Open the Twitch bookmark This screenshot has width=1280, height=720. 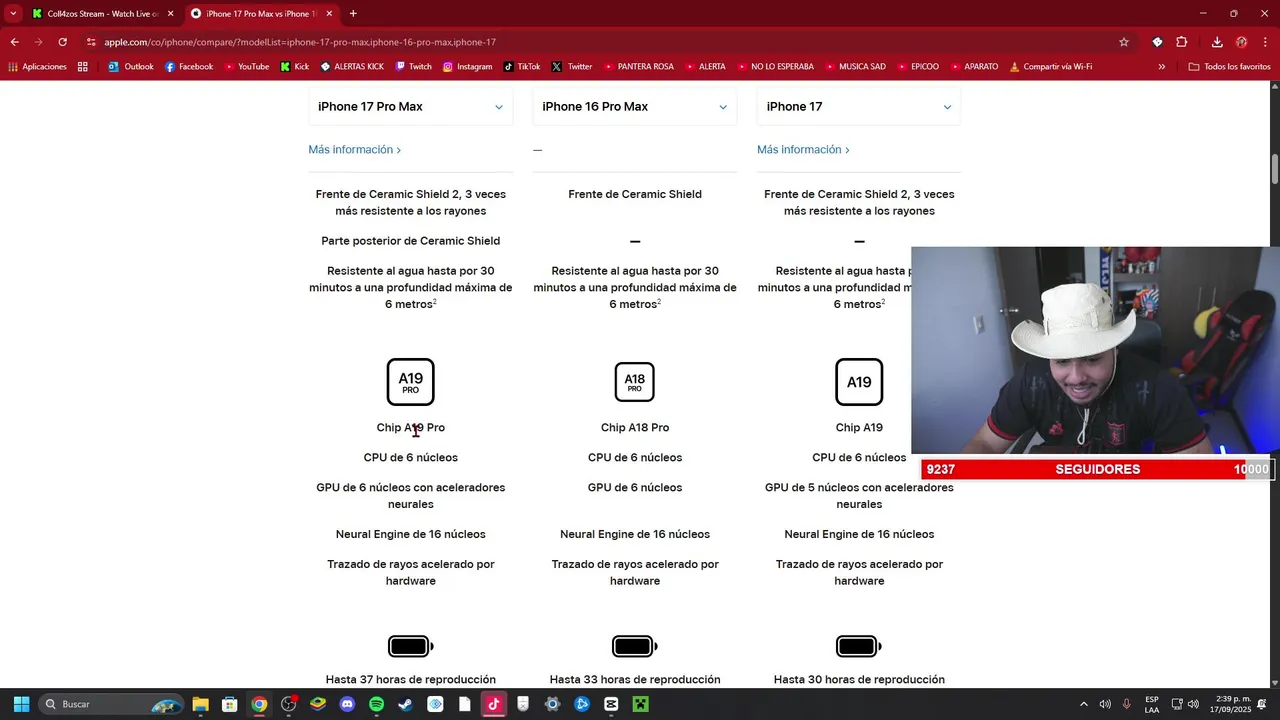coord(413,67)
